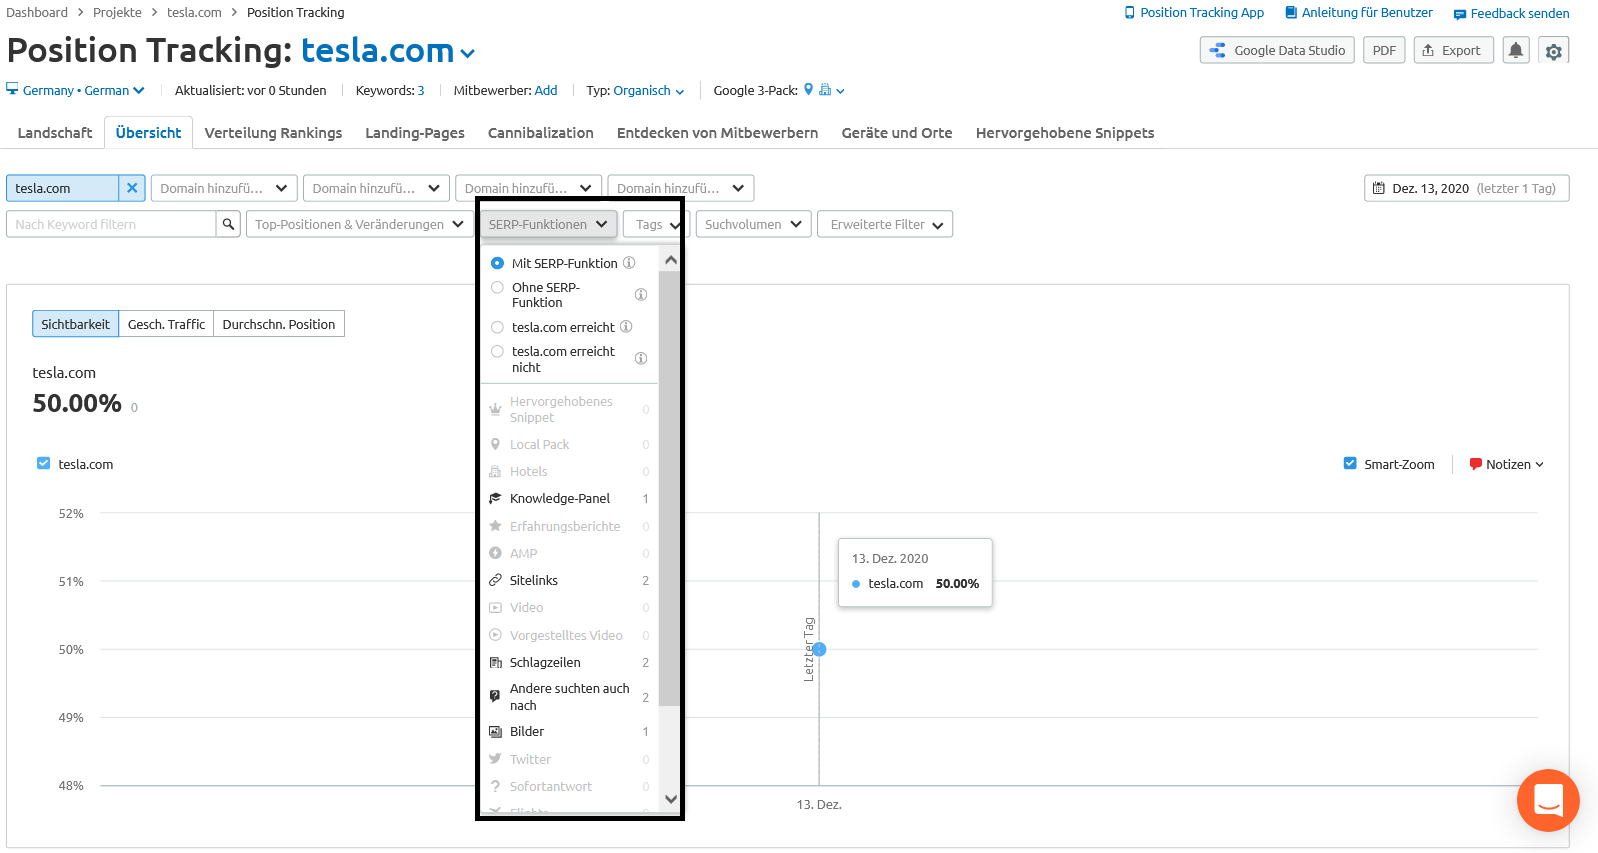
Task: Toggle Smart-Zoom checkbox
Action: tap(1350, 463)
